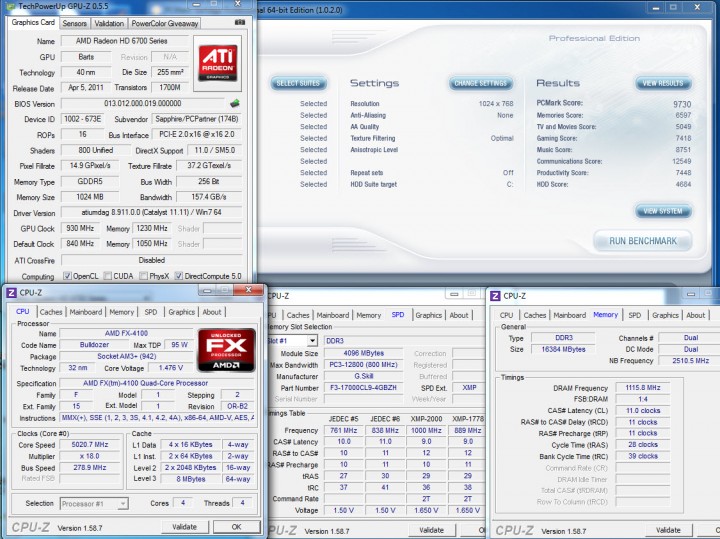Open the Mainboard tab in the CPU-Z Memory window
The image size is (720, 539).
coord(569,315)
